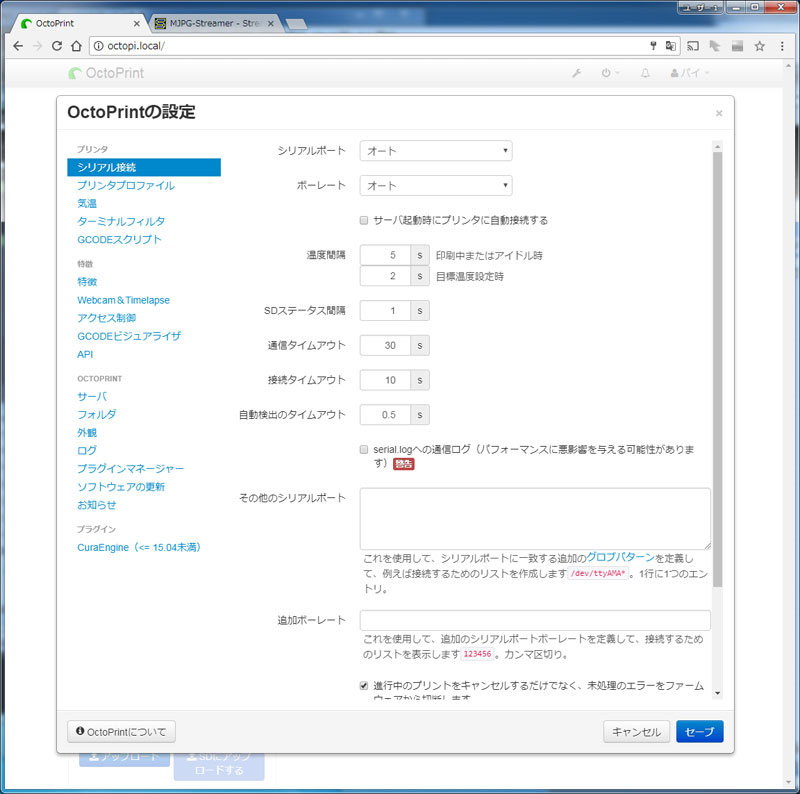Click the OctoPrint logo in navbar
Image resolution: width=800 pixels, height=794 pixels.
tap(106, 73)
